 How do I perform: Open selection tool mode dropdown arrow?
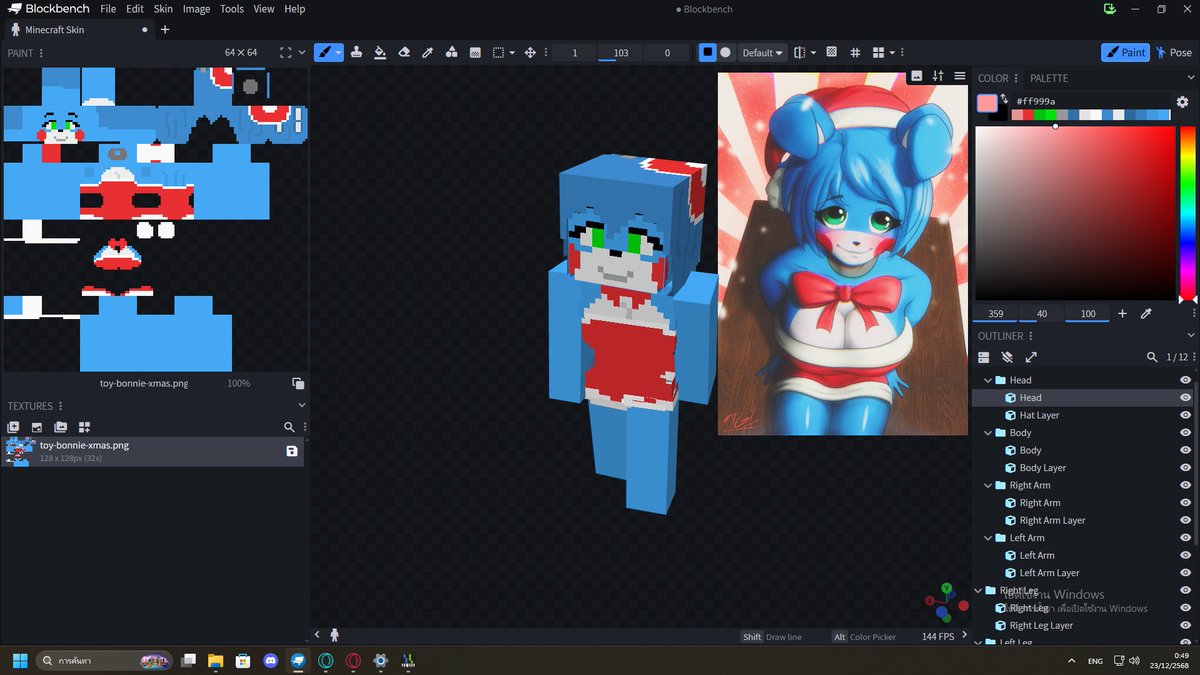point(512,52)
